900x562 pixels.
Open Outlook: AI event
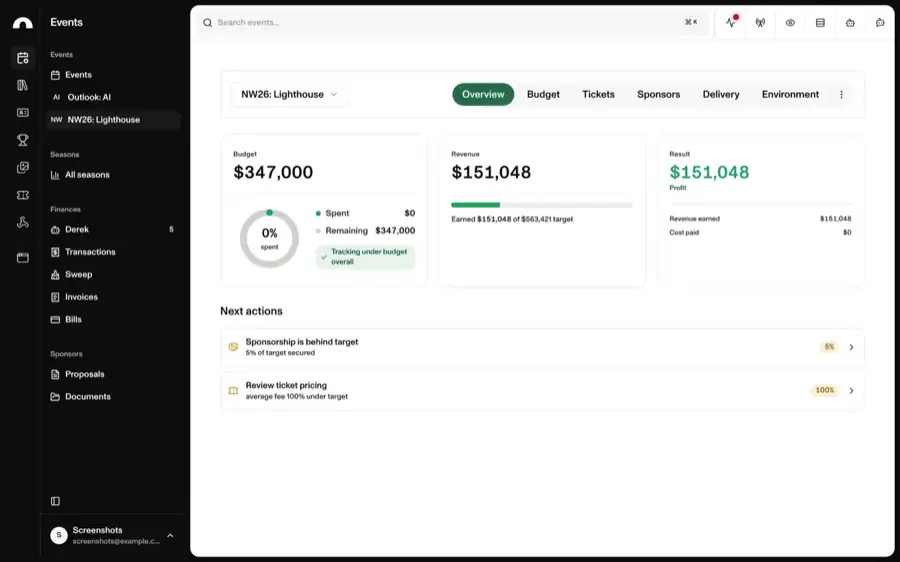114,97
